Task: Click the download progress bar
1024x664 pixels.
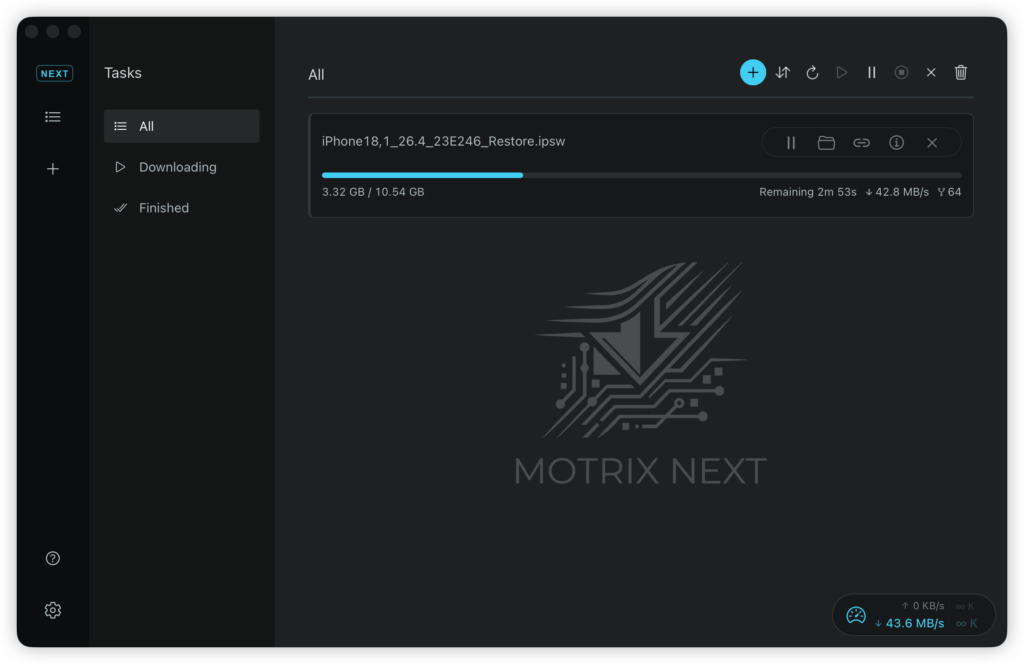Action: (x=640, y=175)
